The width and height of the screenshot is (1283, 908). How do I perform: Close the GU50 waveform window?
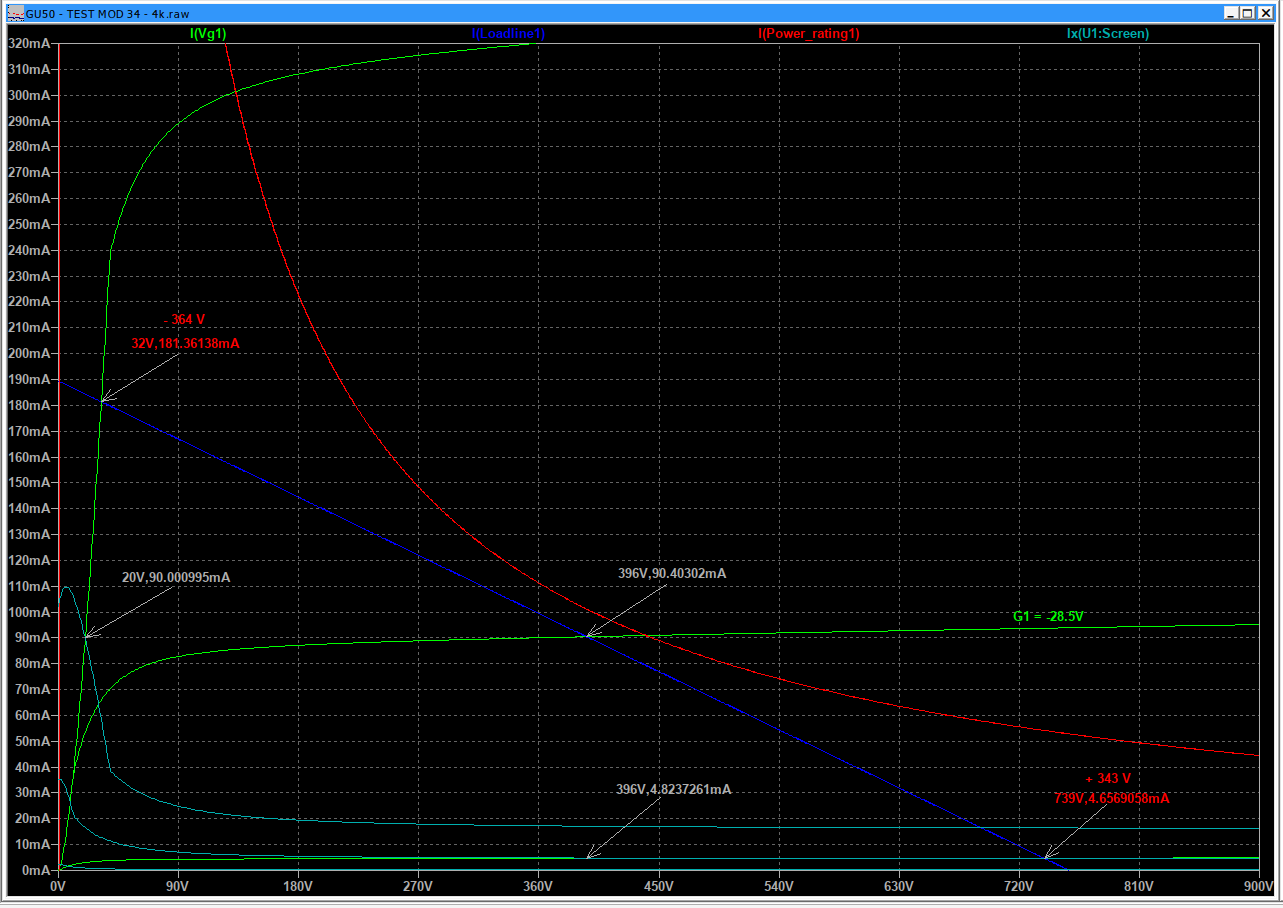(1264, 13)
